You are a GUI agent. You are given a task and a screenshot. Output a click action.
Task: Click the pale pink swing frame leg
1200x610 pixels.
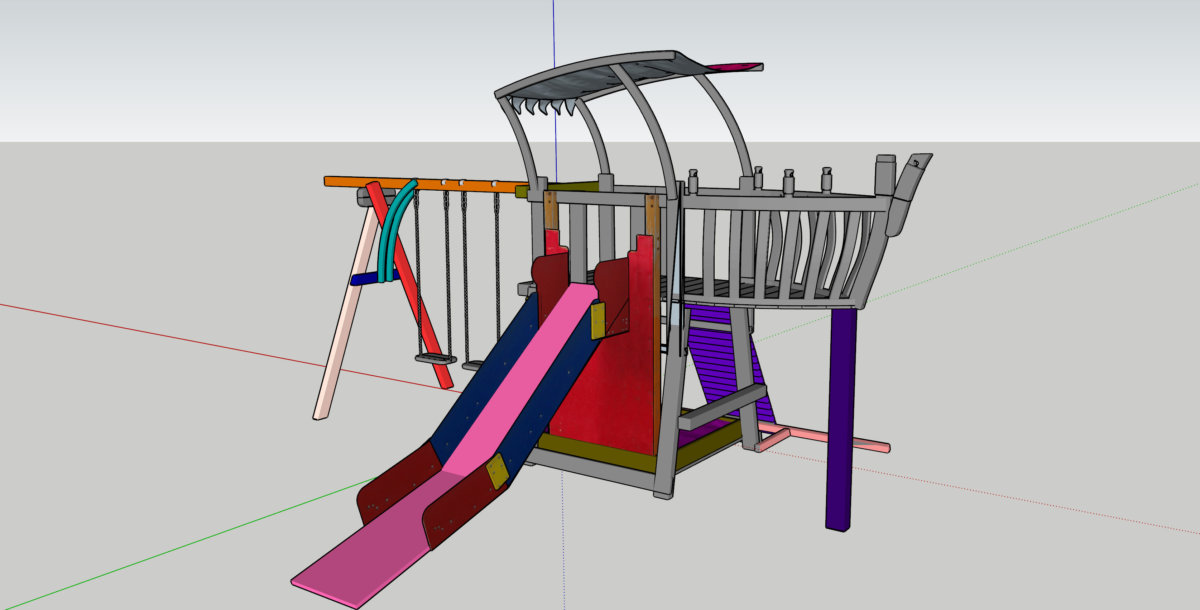(x=340, y=330)
